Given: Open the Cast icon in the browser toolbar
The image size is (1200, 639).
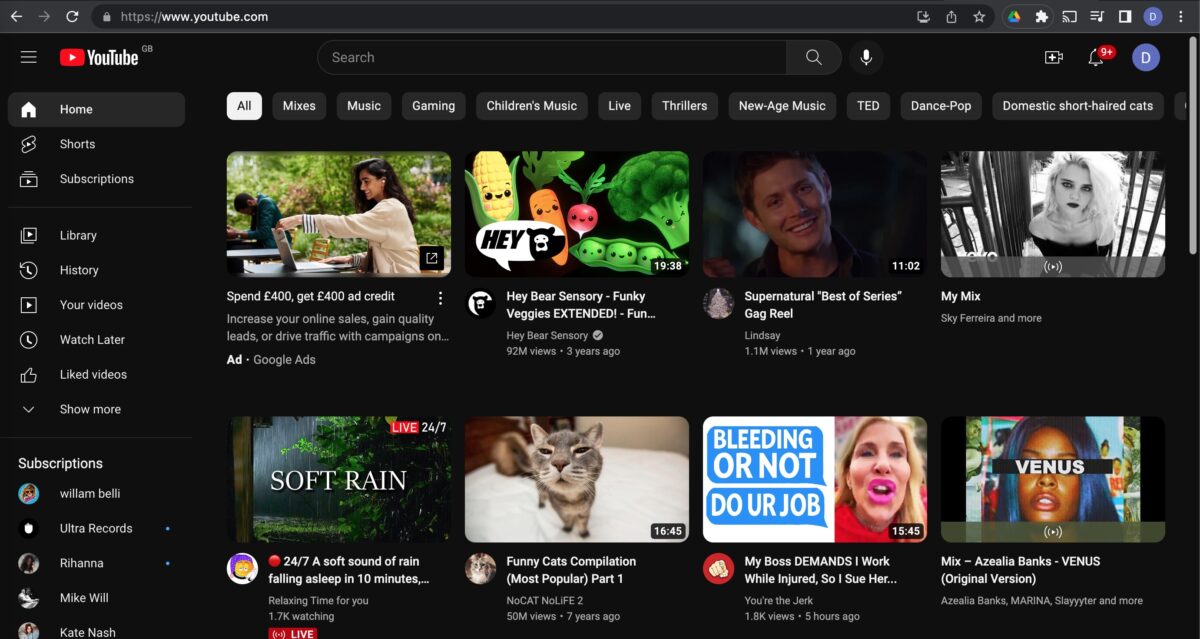Looking at the screenshot, I should pos(1069,16).
